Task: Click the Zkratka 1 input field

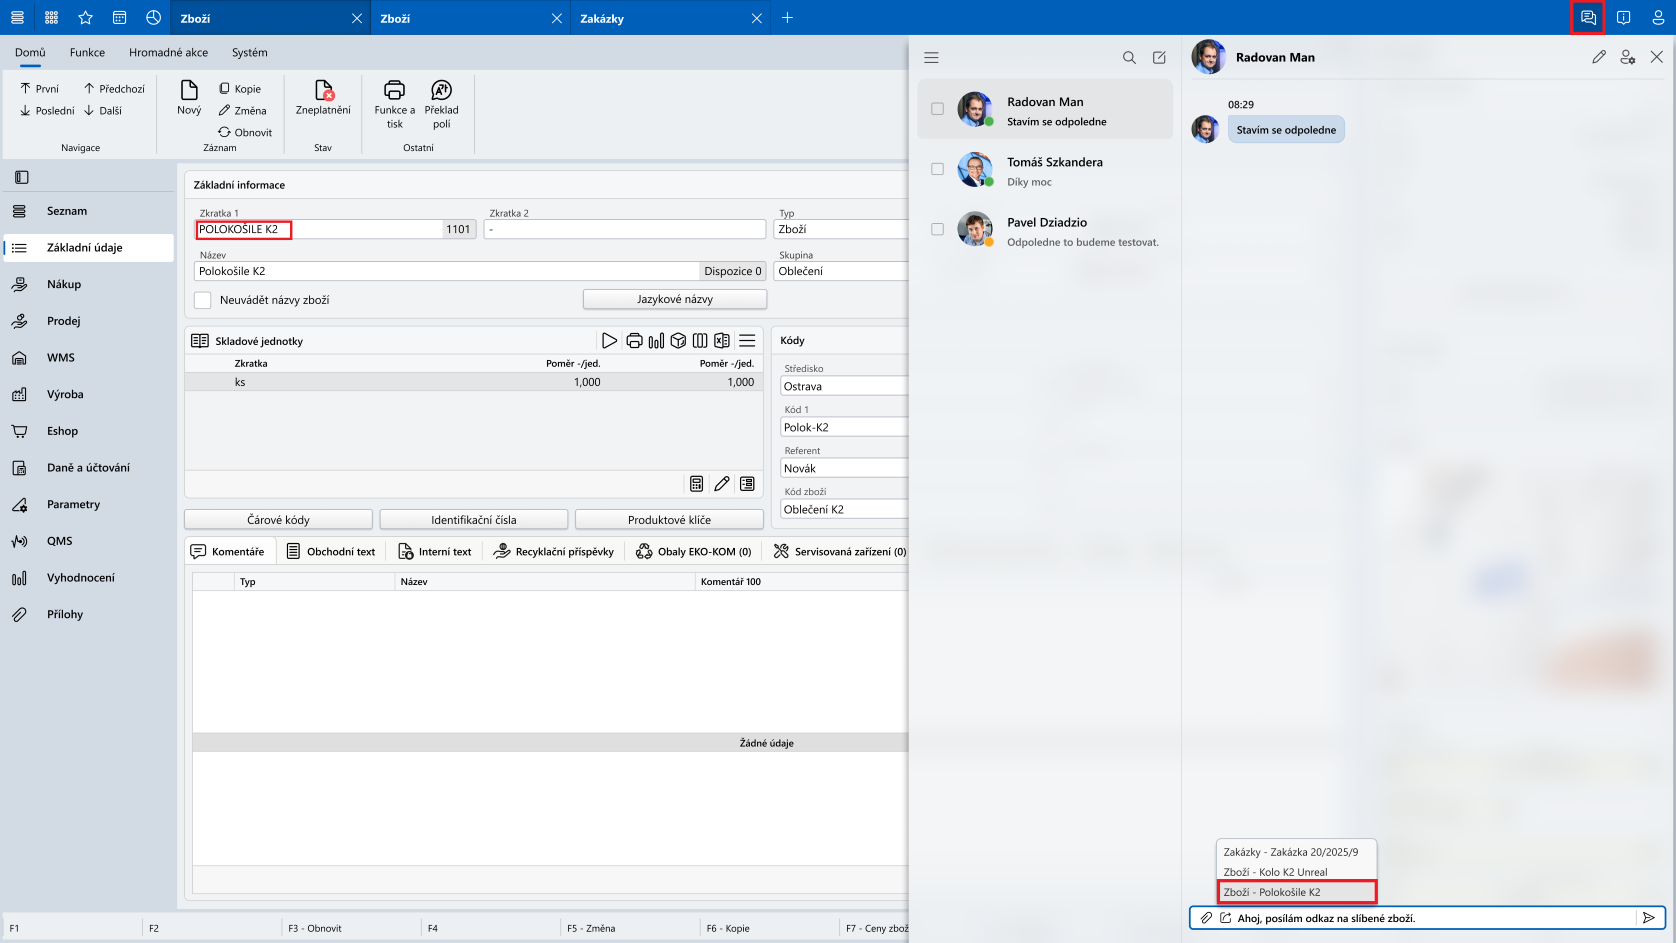Action: [x=319, y=229]
